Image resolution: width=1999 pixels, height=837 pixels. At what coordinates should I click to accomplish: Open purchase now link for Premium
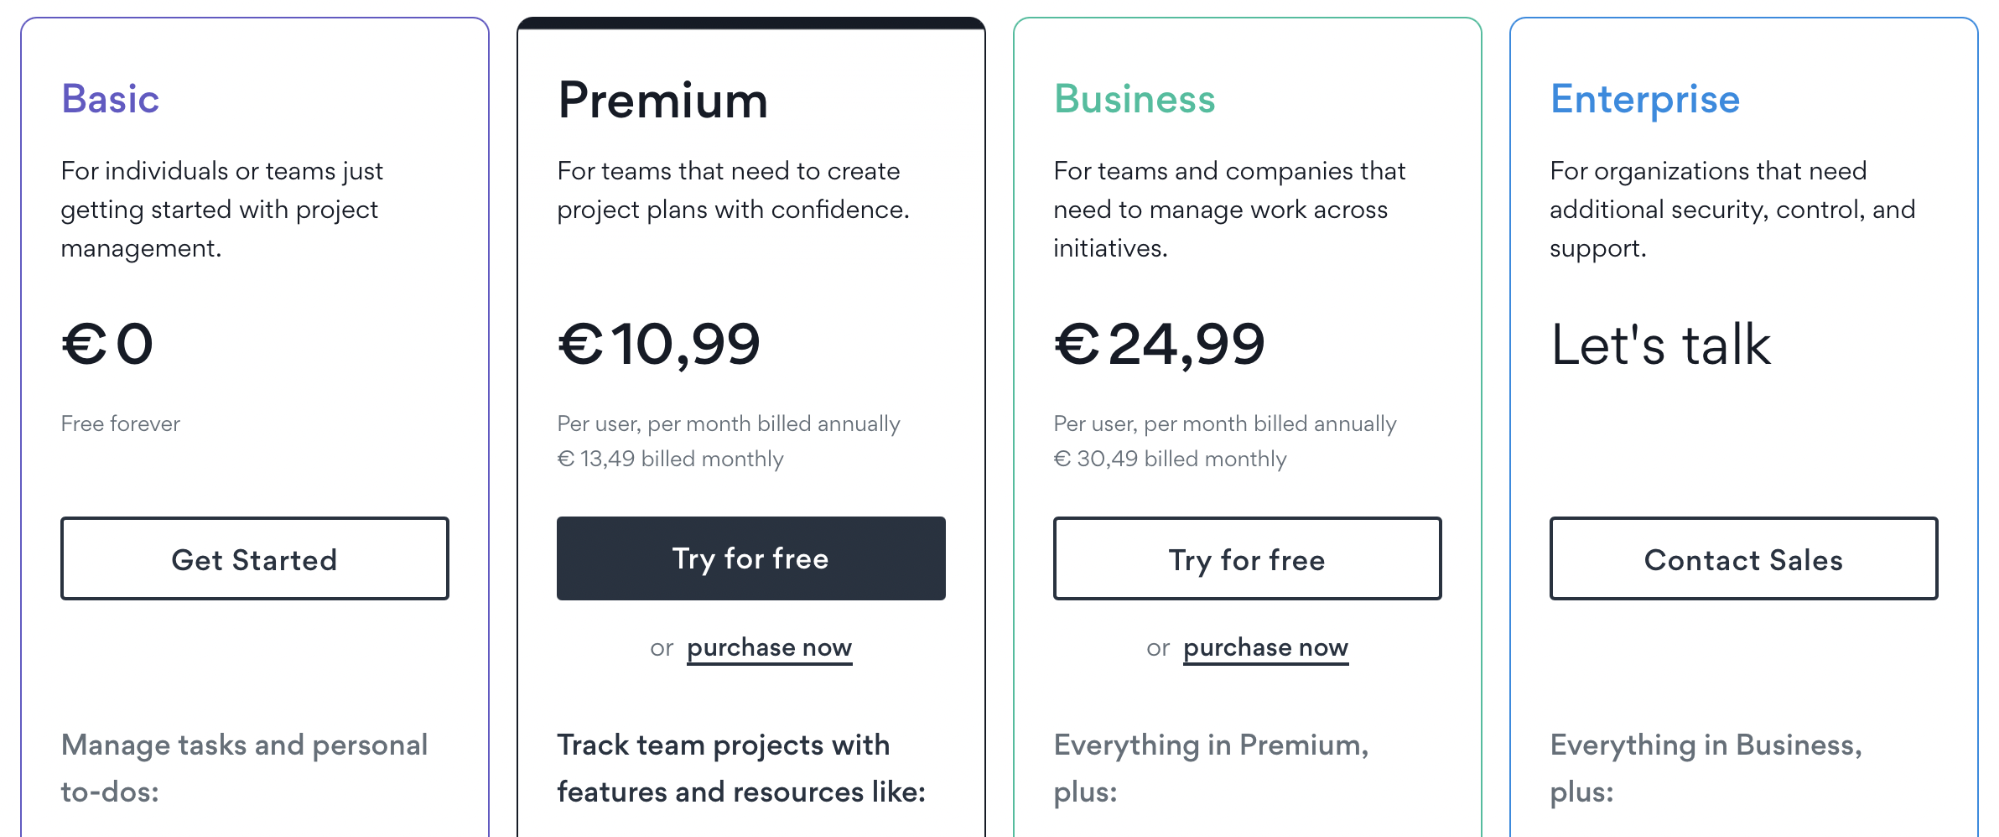(769, 648)
